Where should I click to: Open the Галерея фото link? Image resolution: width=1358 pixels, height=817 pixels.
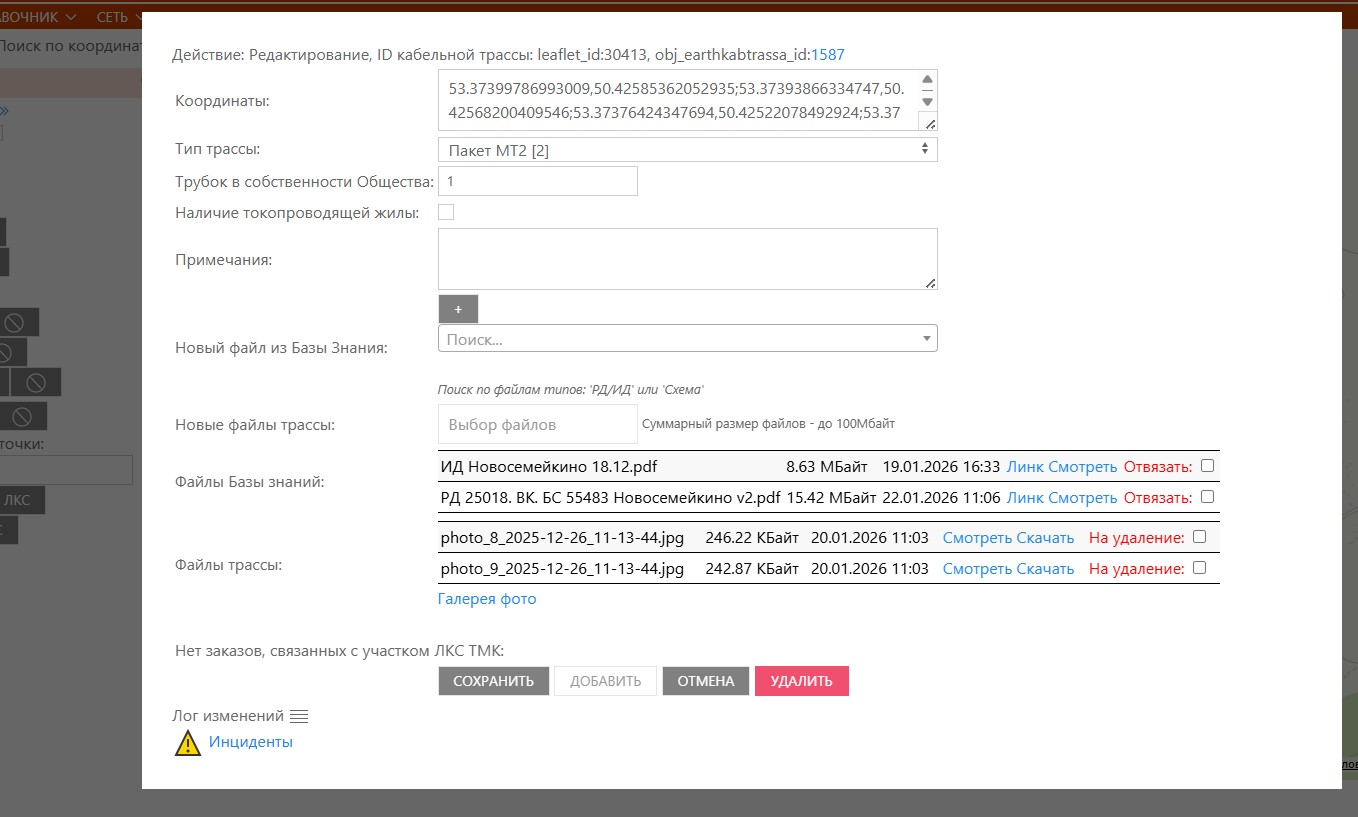(487, 599)
